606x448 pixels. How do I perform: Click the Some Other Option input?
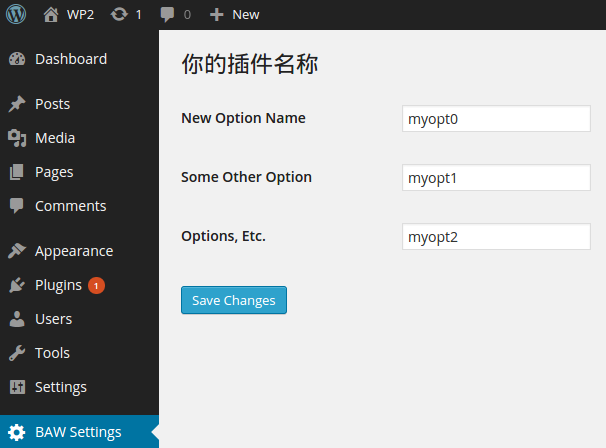pos(495,178)
